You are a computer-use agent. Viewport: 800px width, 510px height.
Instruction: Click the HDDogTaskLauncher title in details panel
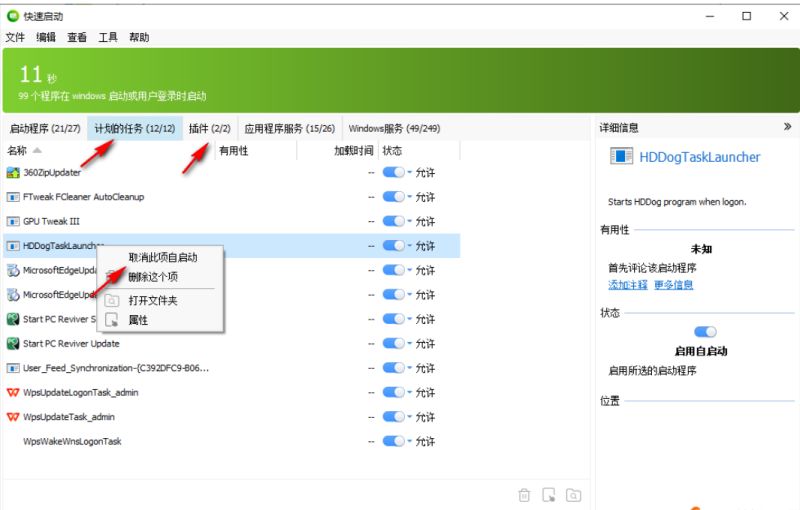click(699, 157)
